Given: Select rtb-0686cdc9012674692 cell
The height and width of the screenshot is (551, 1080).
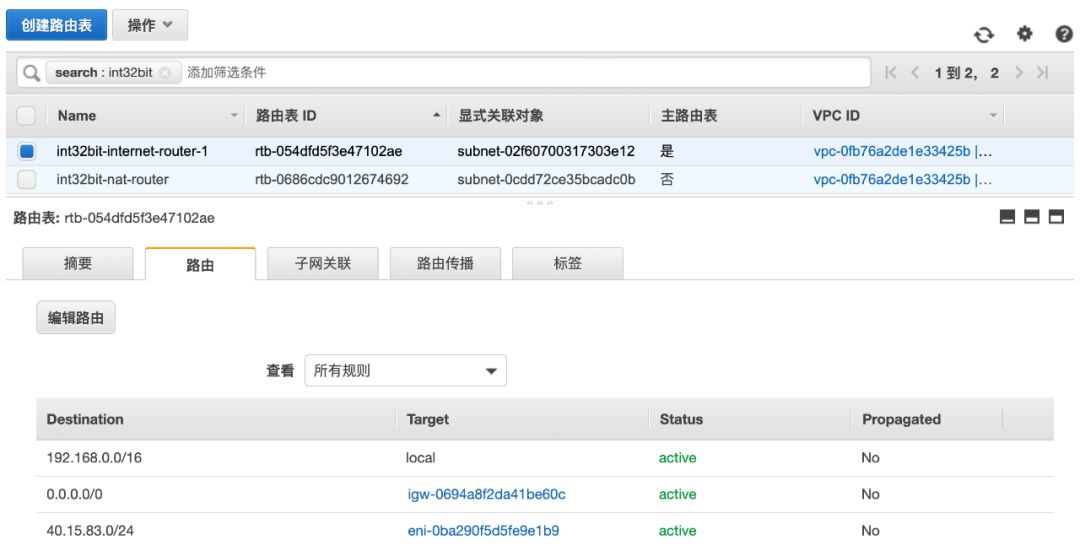Looking at the screenshot, I should [331, 180].
